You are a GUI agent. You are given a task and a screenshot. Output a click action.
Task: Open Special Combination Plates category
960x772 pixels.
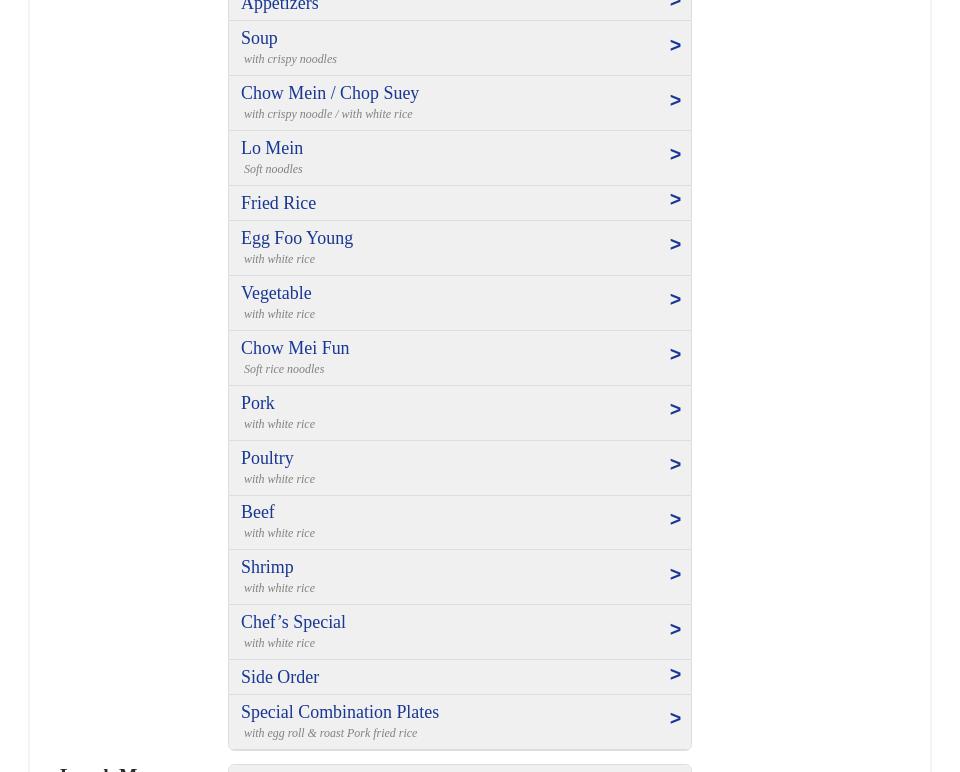340,712
